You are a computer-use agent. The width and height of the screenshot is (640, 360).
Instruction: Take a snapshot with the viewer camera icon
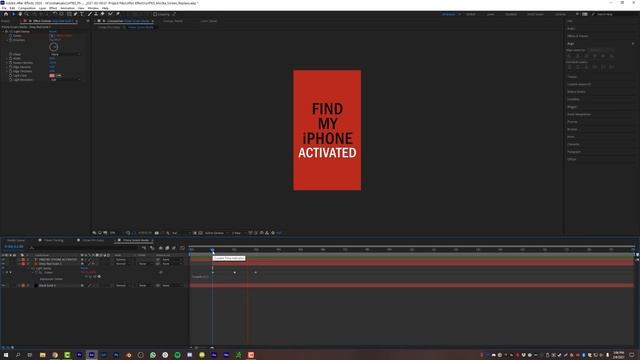tap(157, 233)
